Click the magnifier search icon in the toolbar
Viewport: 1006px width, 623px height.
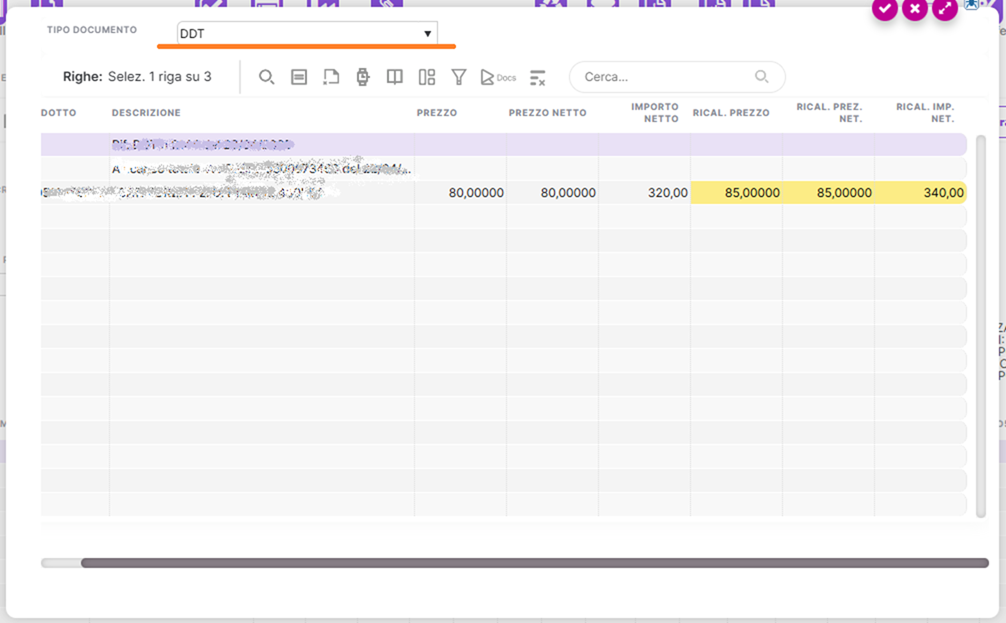coord(267,77)
